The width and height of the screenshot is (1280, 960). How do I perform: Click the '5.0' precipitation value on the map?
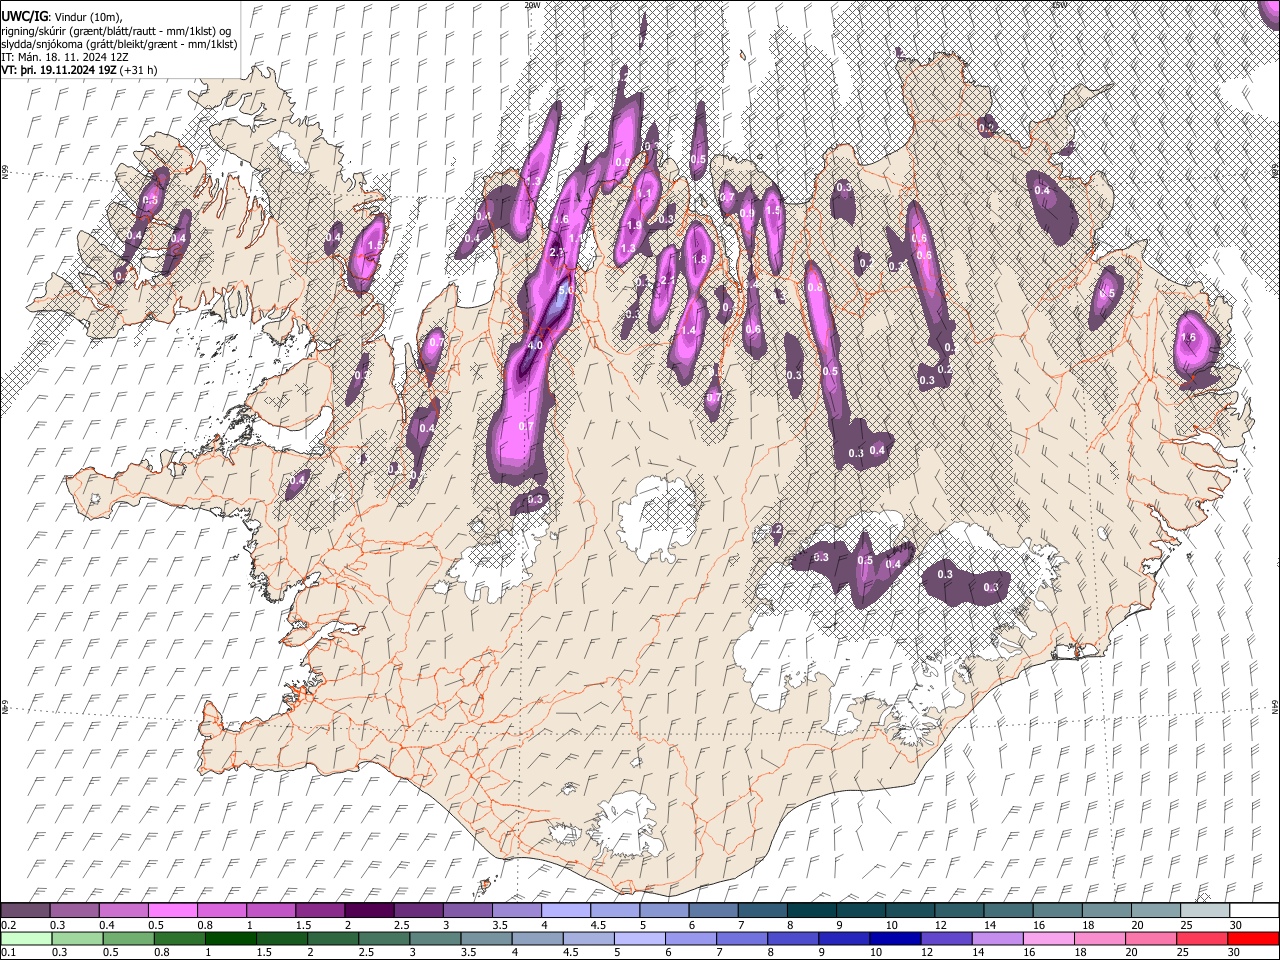564,291
